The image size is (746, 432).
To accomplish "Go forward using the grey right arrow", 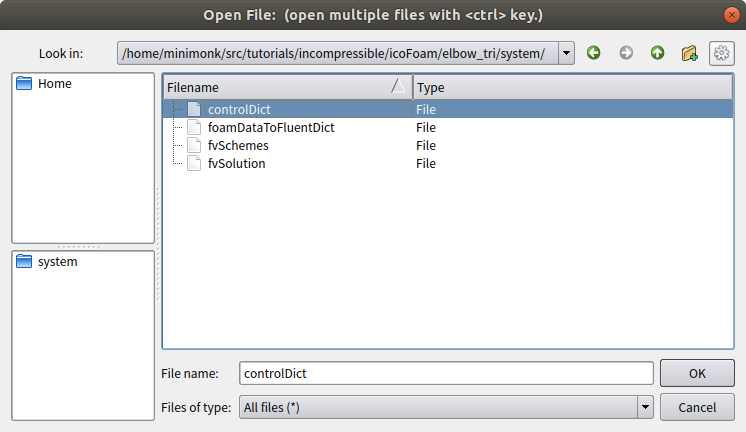I will (x=626, y=53).
